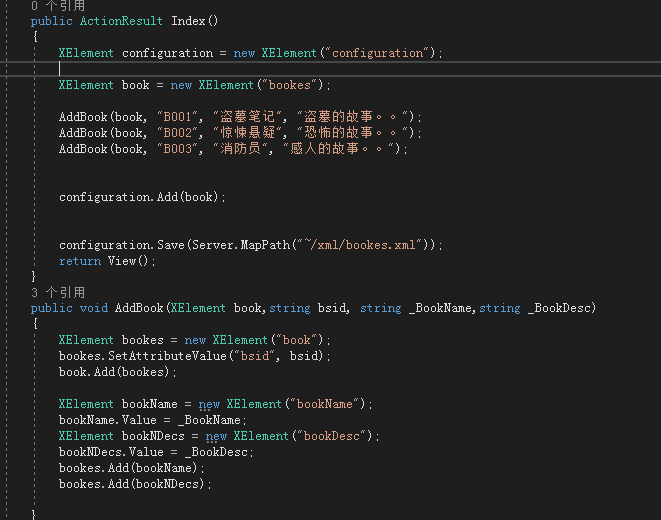Click the Index method name in its declaration
The width and height of the screenshot is (661, 520).
pyautogui.click(x=190, y=20)
